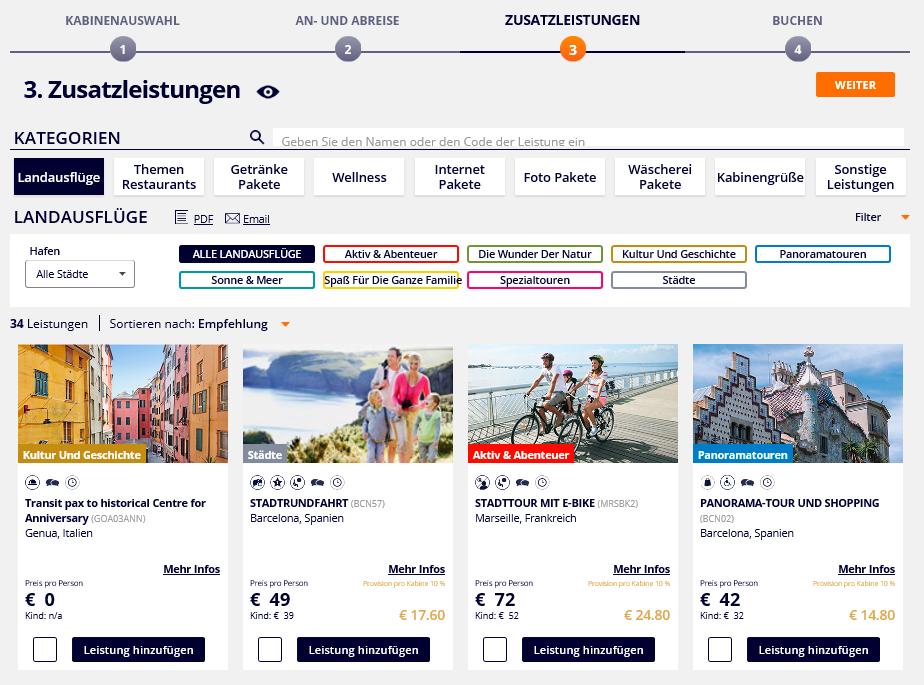
Task: Toggle the Kultur Und Geschichte filter
Action: 679,254
